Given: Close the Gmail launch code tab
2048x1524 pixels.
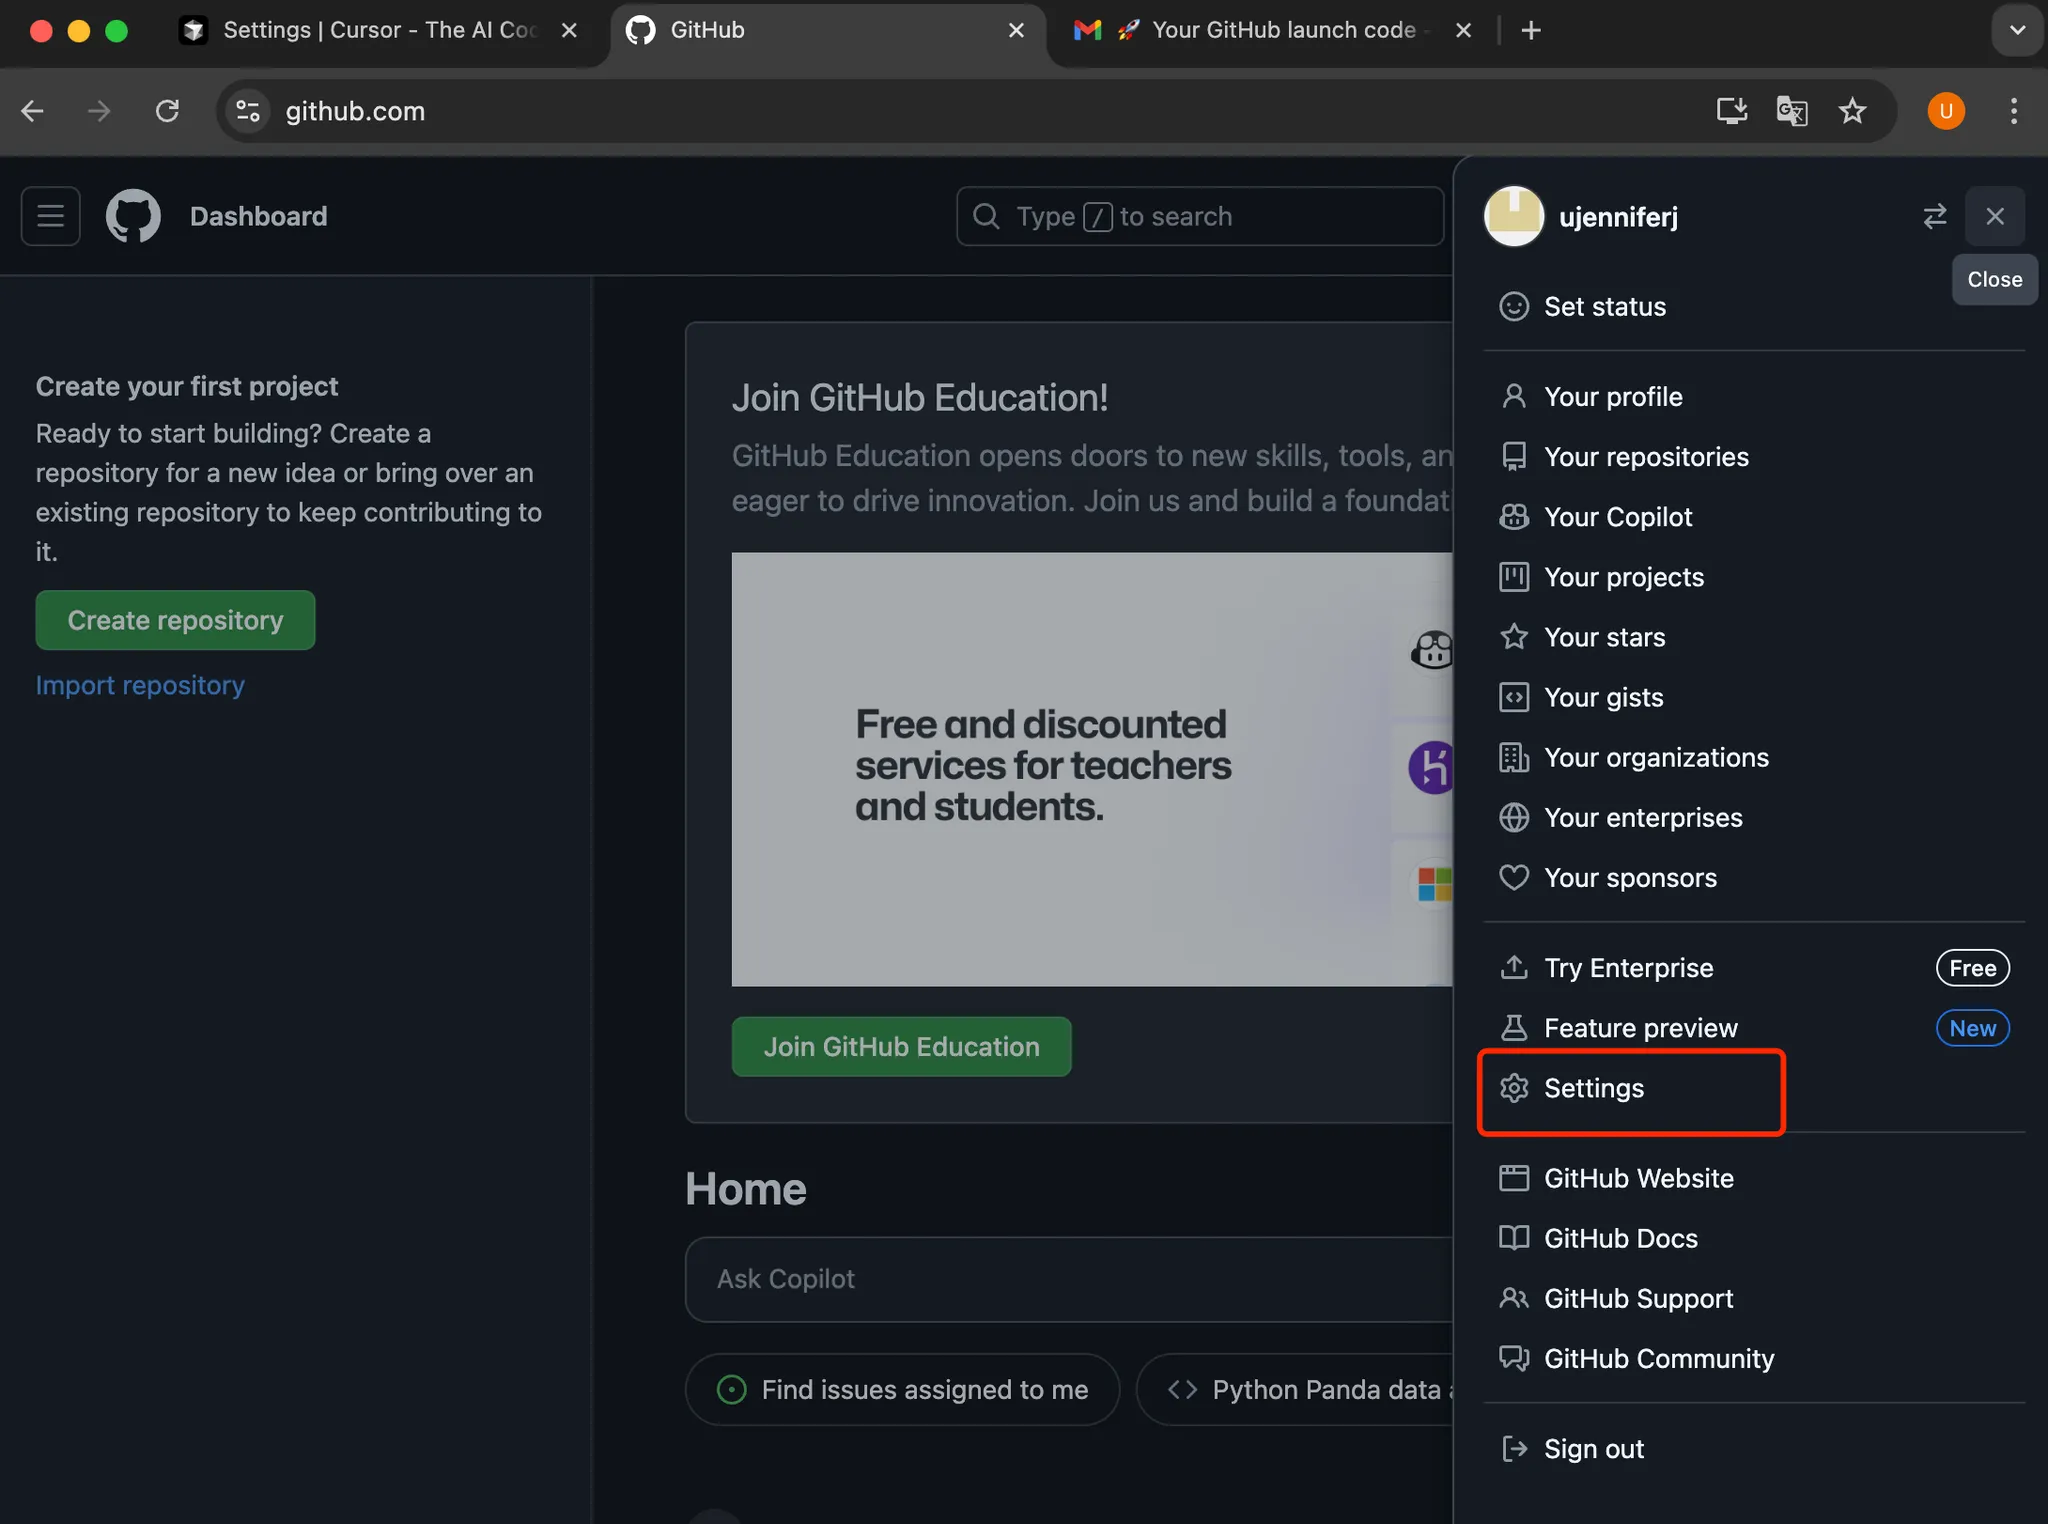Looking at the screenshot, I should (x=1463, y=31).
